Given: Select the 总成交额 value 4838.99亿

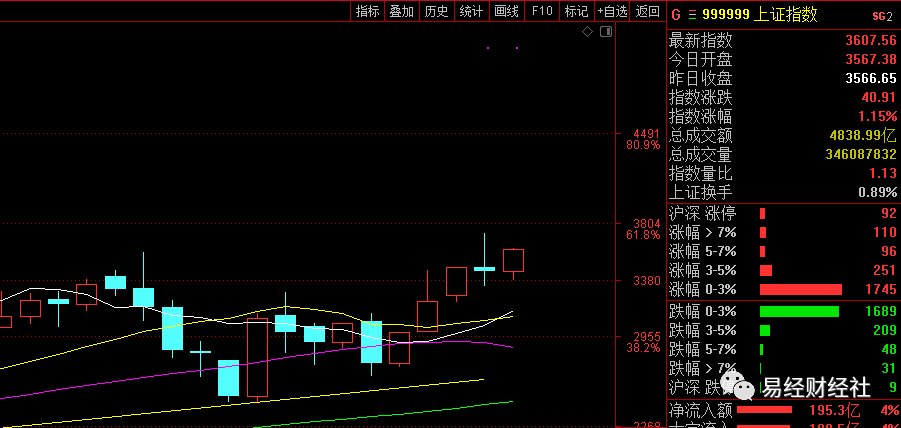Looking at the screenshot, I should [863, 135].
